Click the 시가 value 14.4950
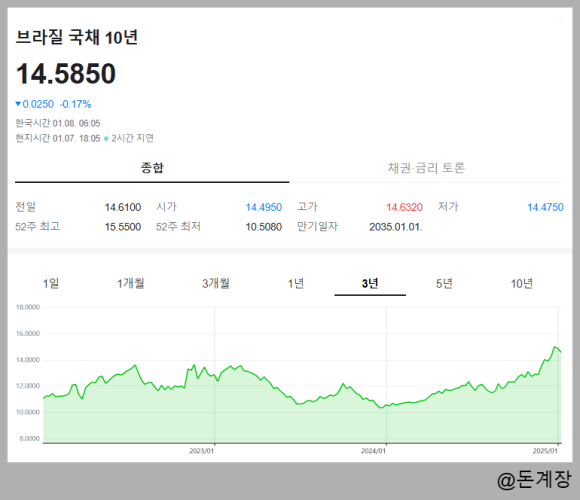Viewport: 580px width, 500px height. pos(264,207)
